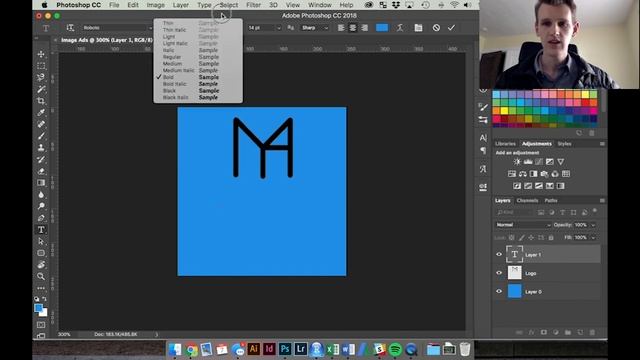Select the Pen tool
Image resolution: width=640 pixels, height=360 pixels.
pos(41,218)
